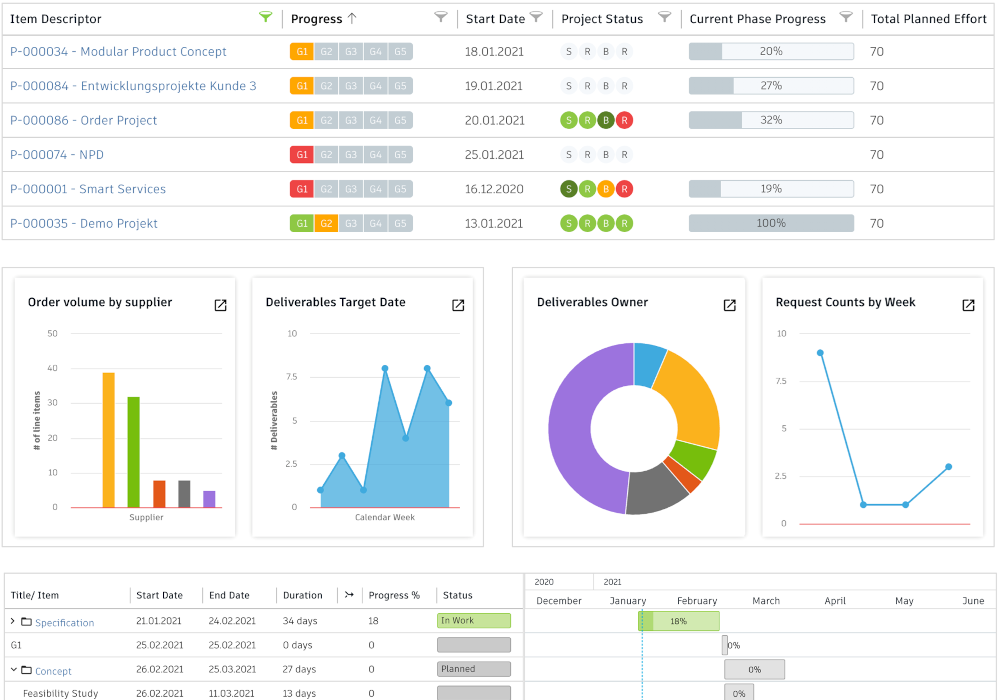Filter the Project Status column
Screen dimensions: 1000x700
tap(665, 17)
